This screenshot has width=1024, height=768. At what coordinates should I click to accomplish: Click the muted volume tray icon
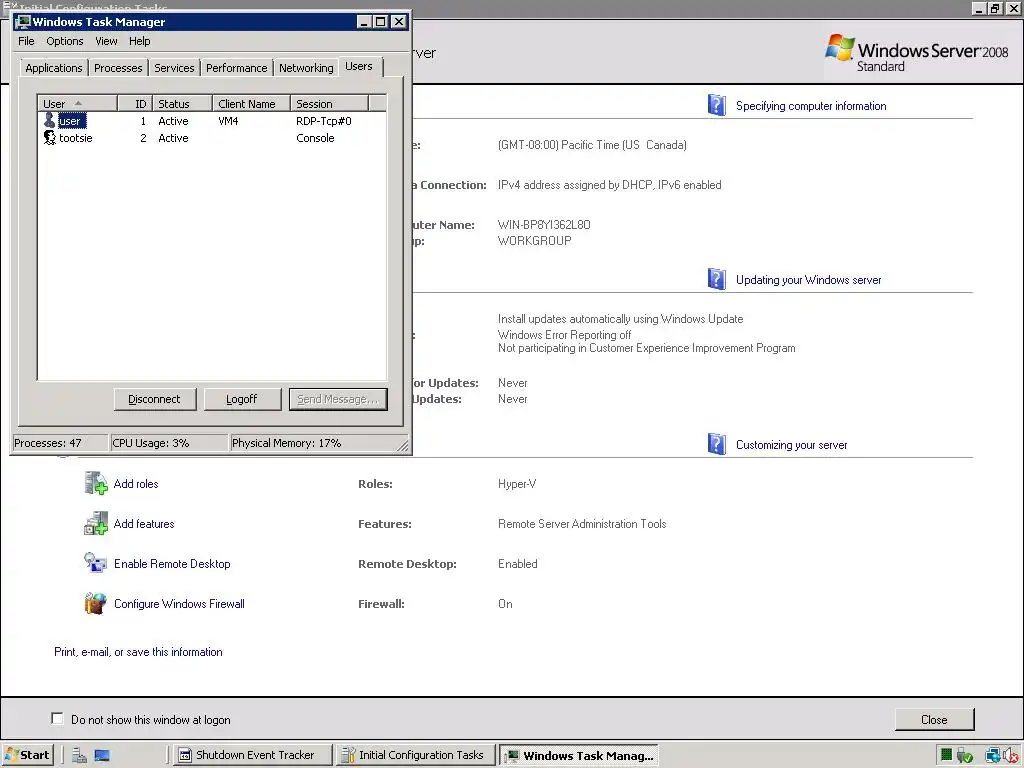[x=1012, y=756]
